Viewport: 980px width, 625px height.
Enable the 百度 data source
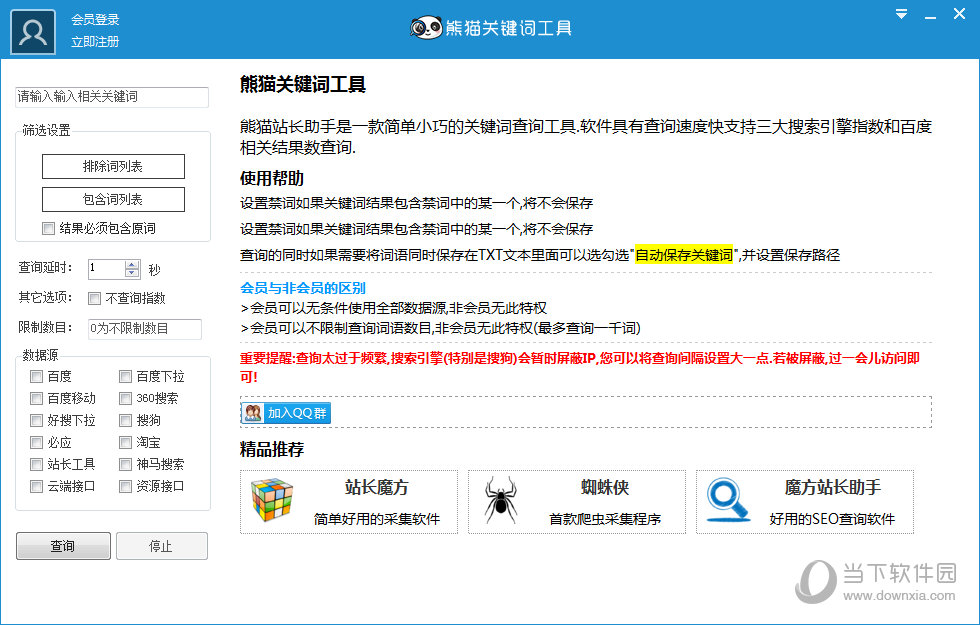(x=36, y=376)
